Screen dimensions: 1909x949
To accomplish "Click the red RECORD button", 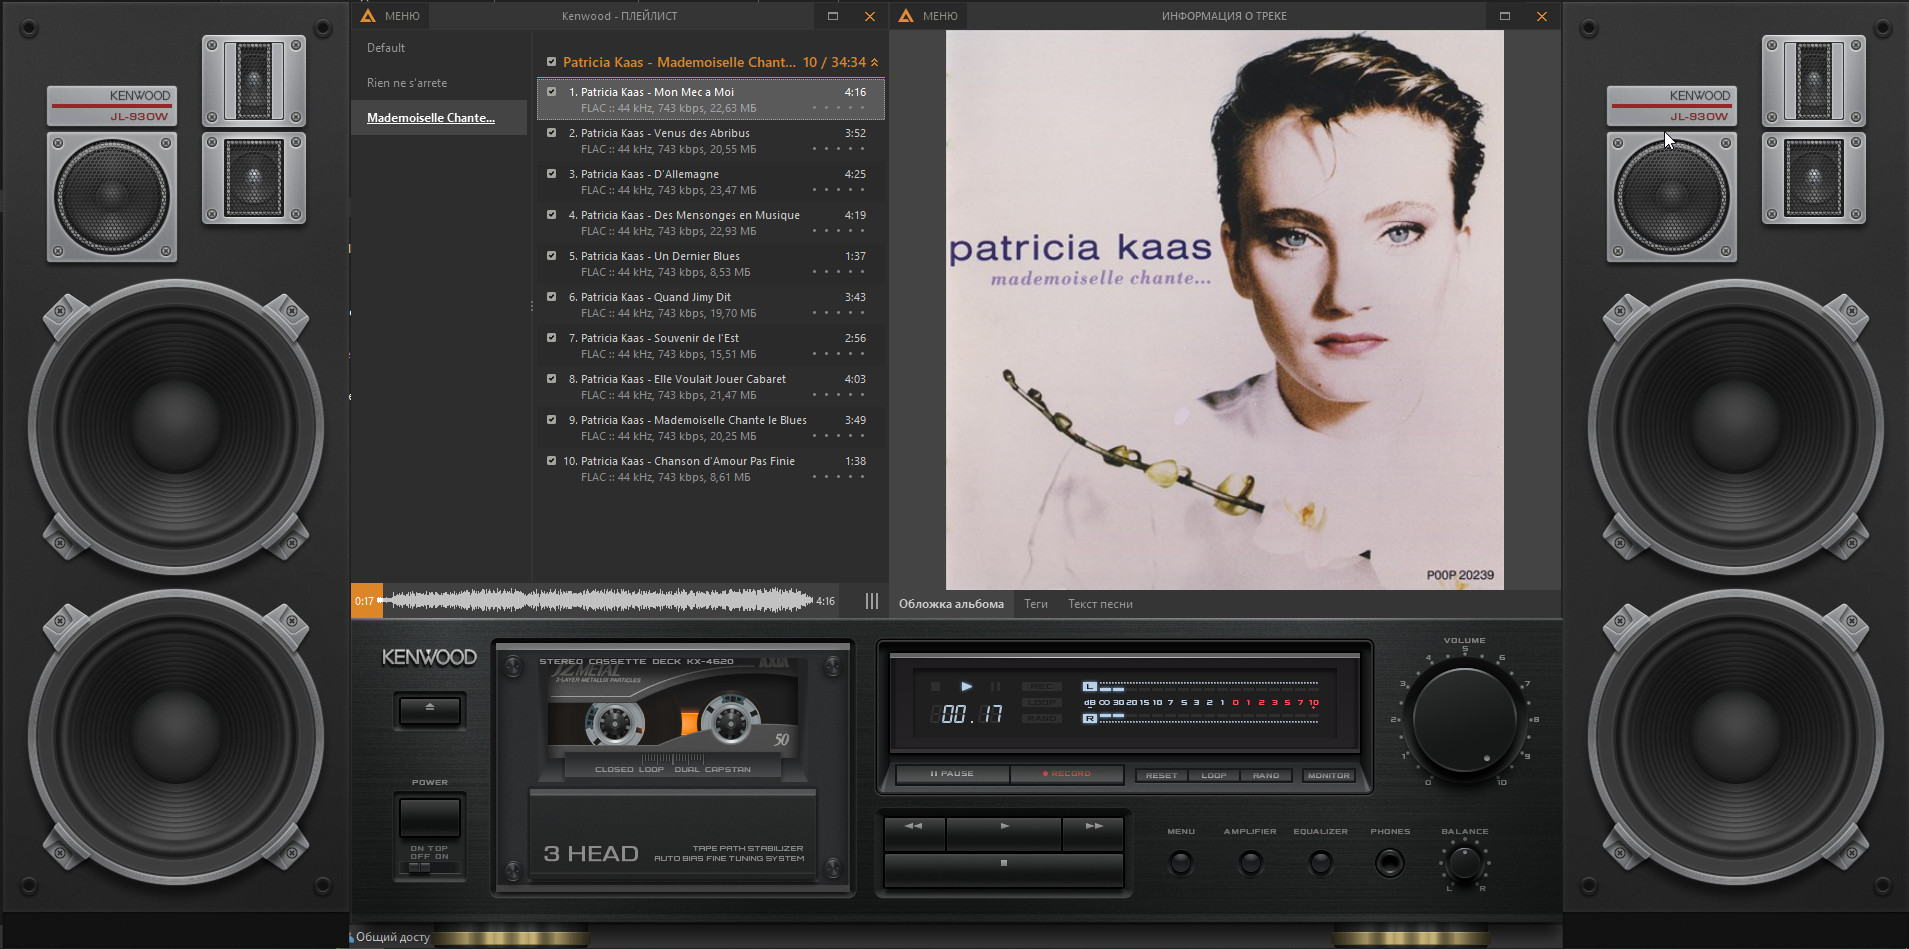I will tap(1066, 774).
